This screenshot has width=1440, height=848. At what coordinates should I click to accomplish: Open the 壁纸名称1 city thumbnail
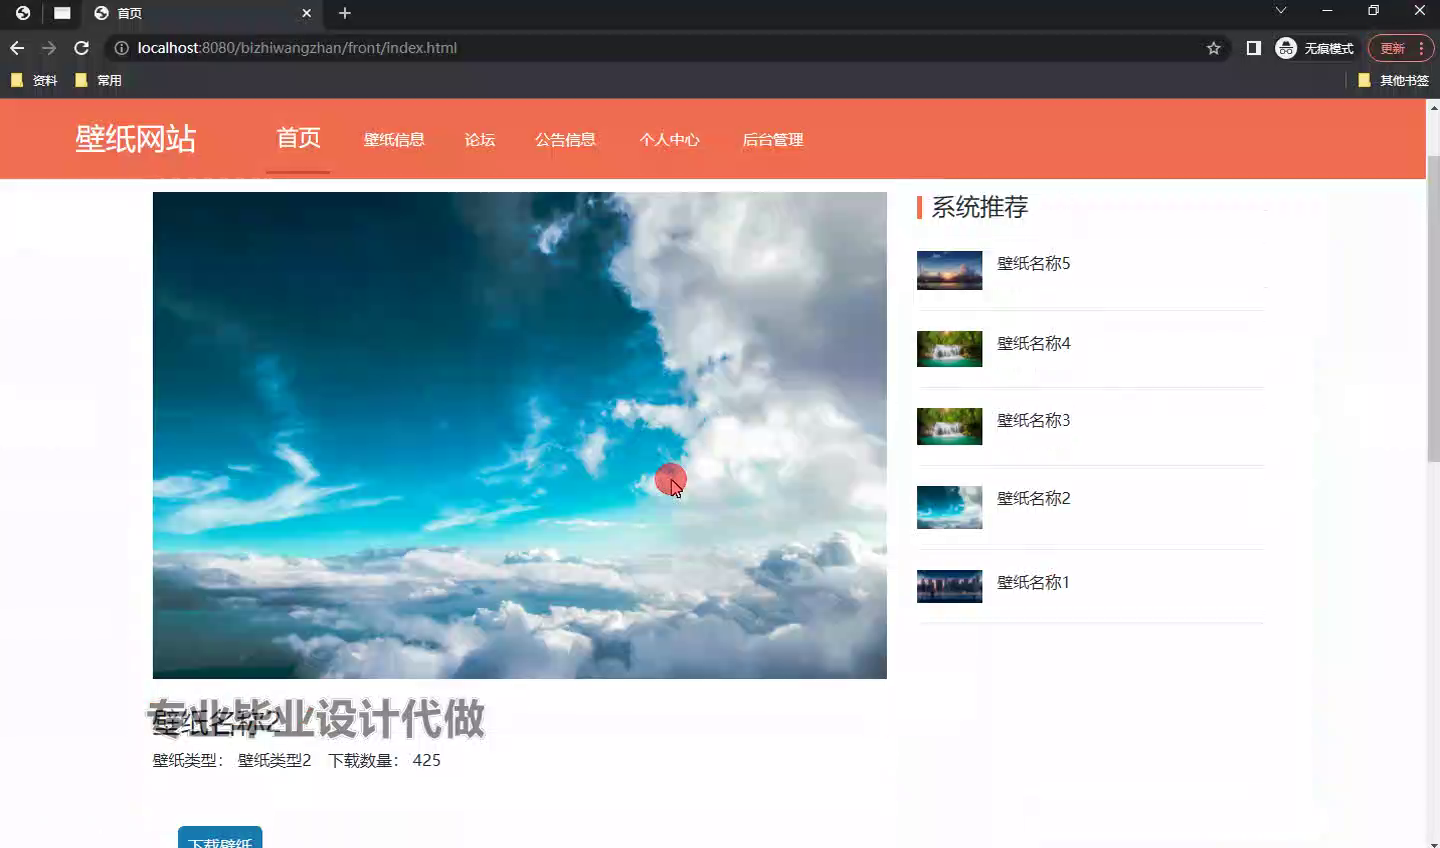pyautogui.click(x=950, y=586)
